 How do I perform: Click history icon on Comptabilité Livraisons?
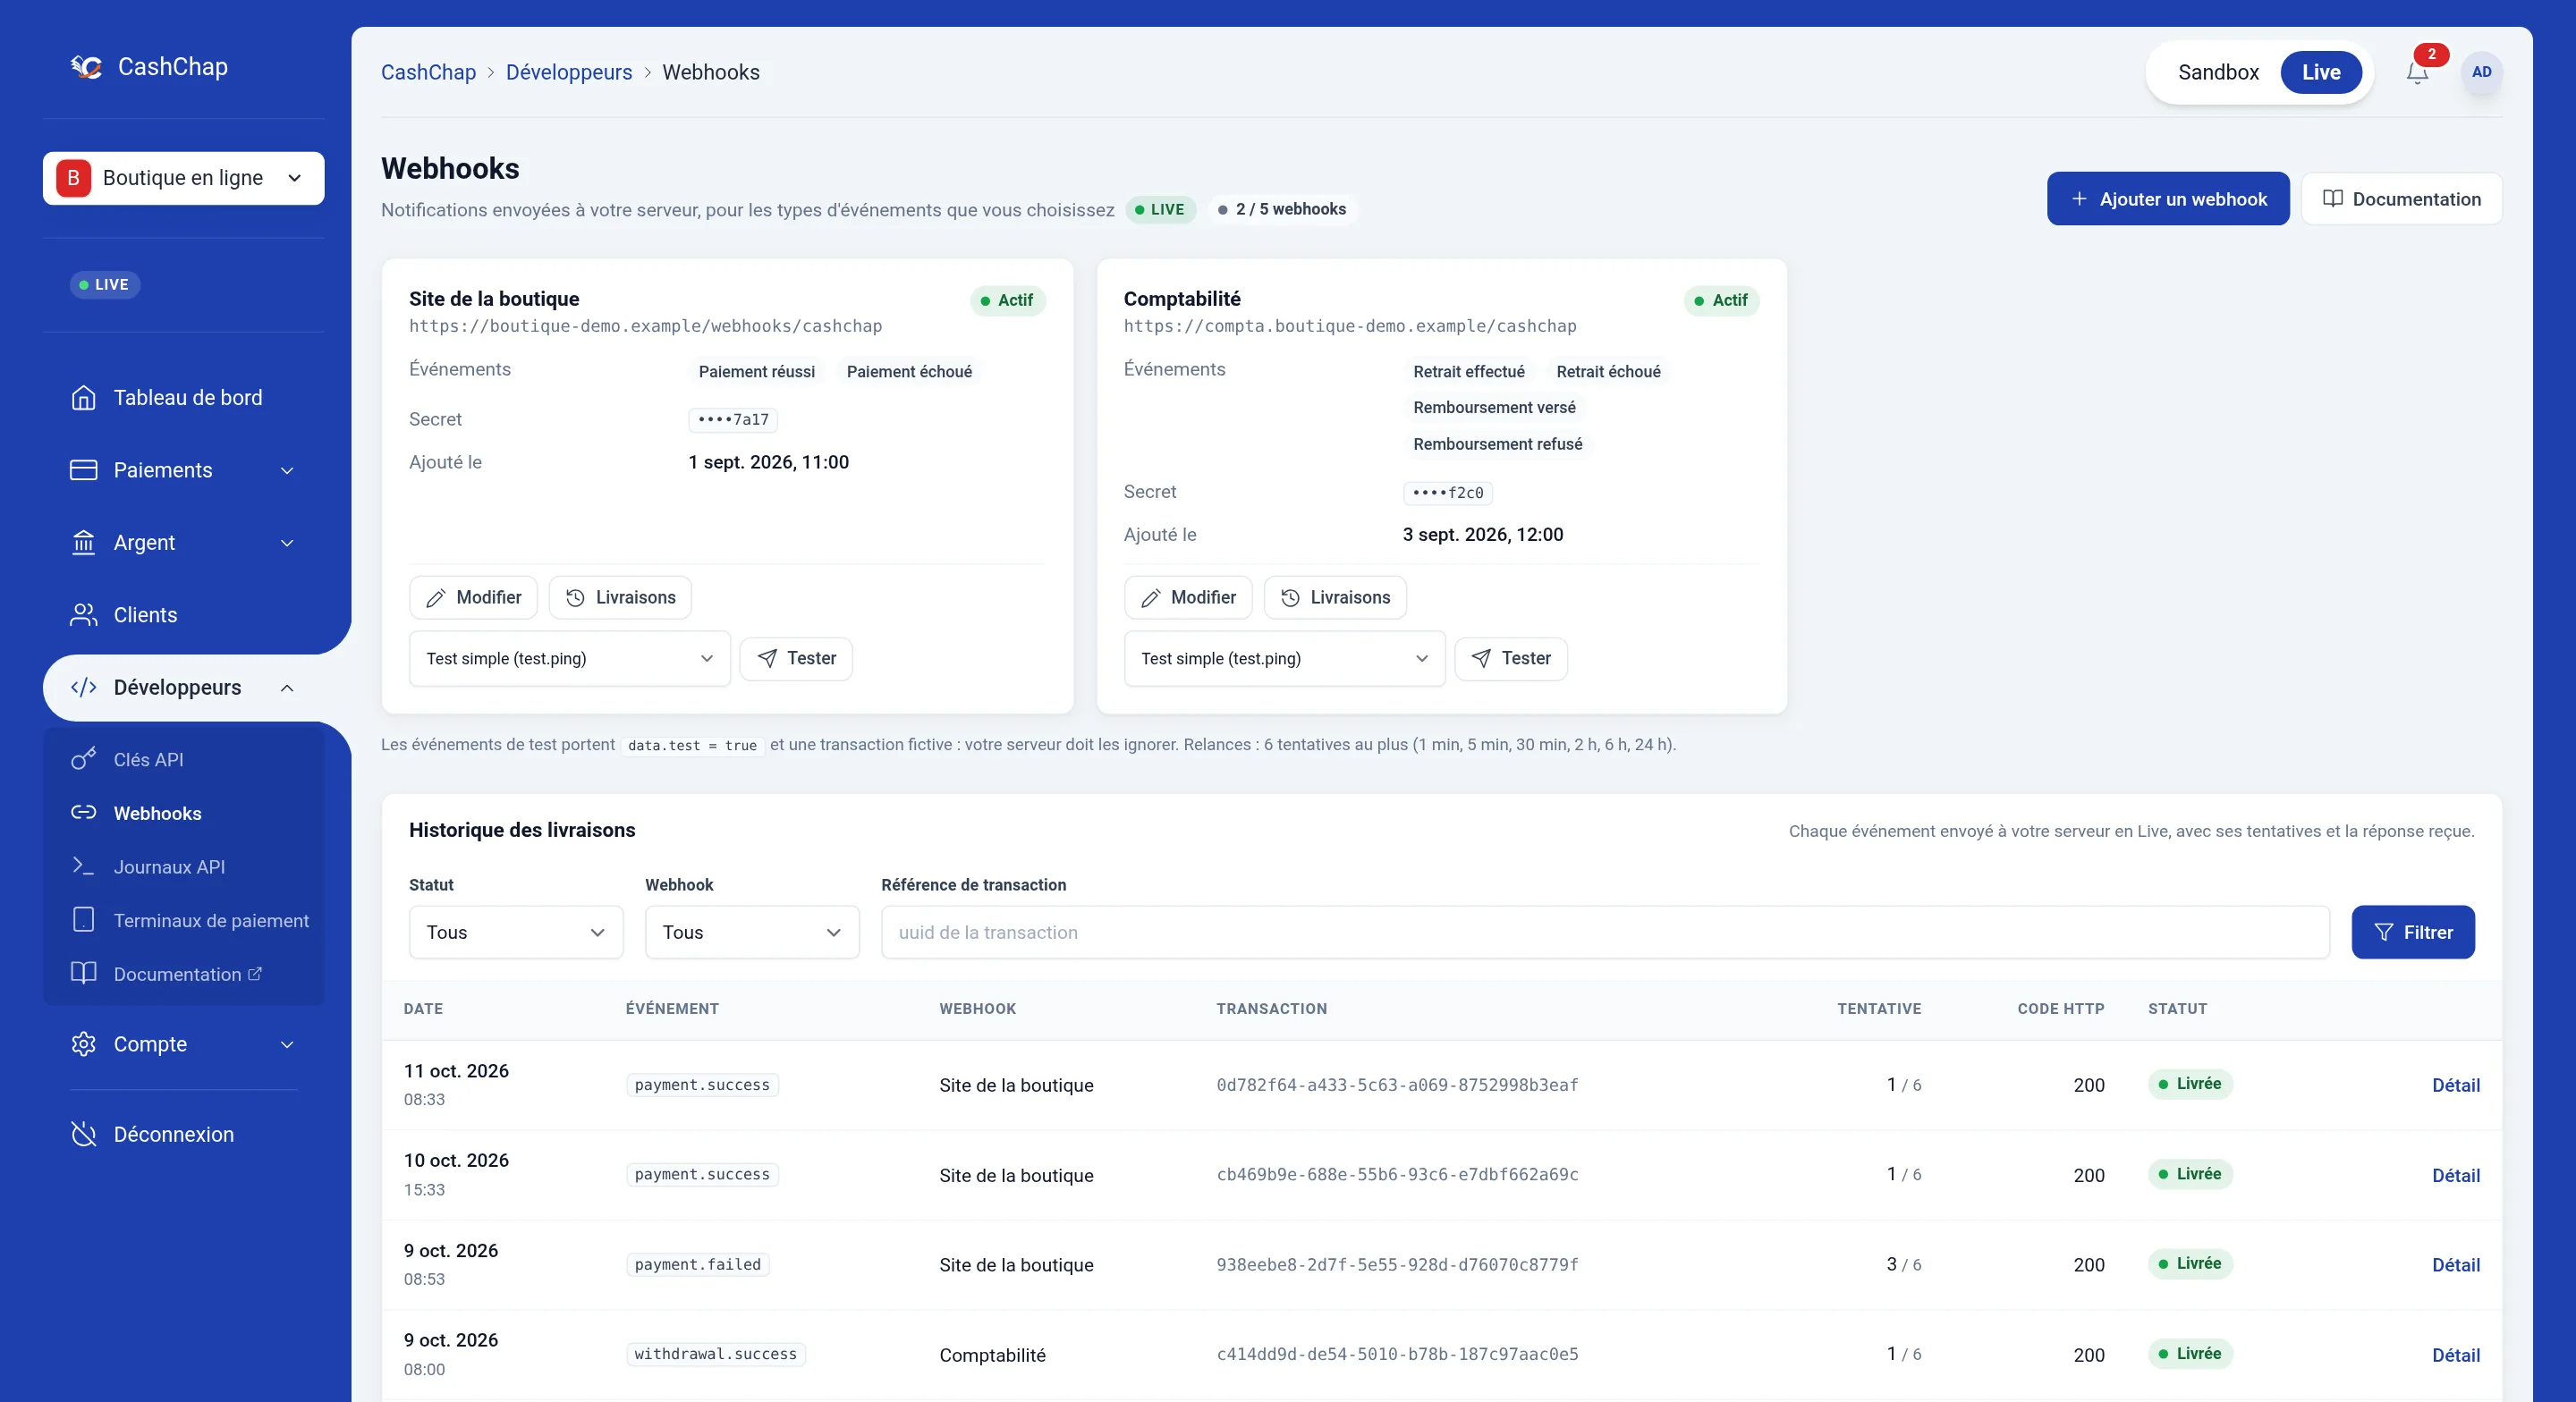[x=1290, y=598]
